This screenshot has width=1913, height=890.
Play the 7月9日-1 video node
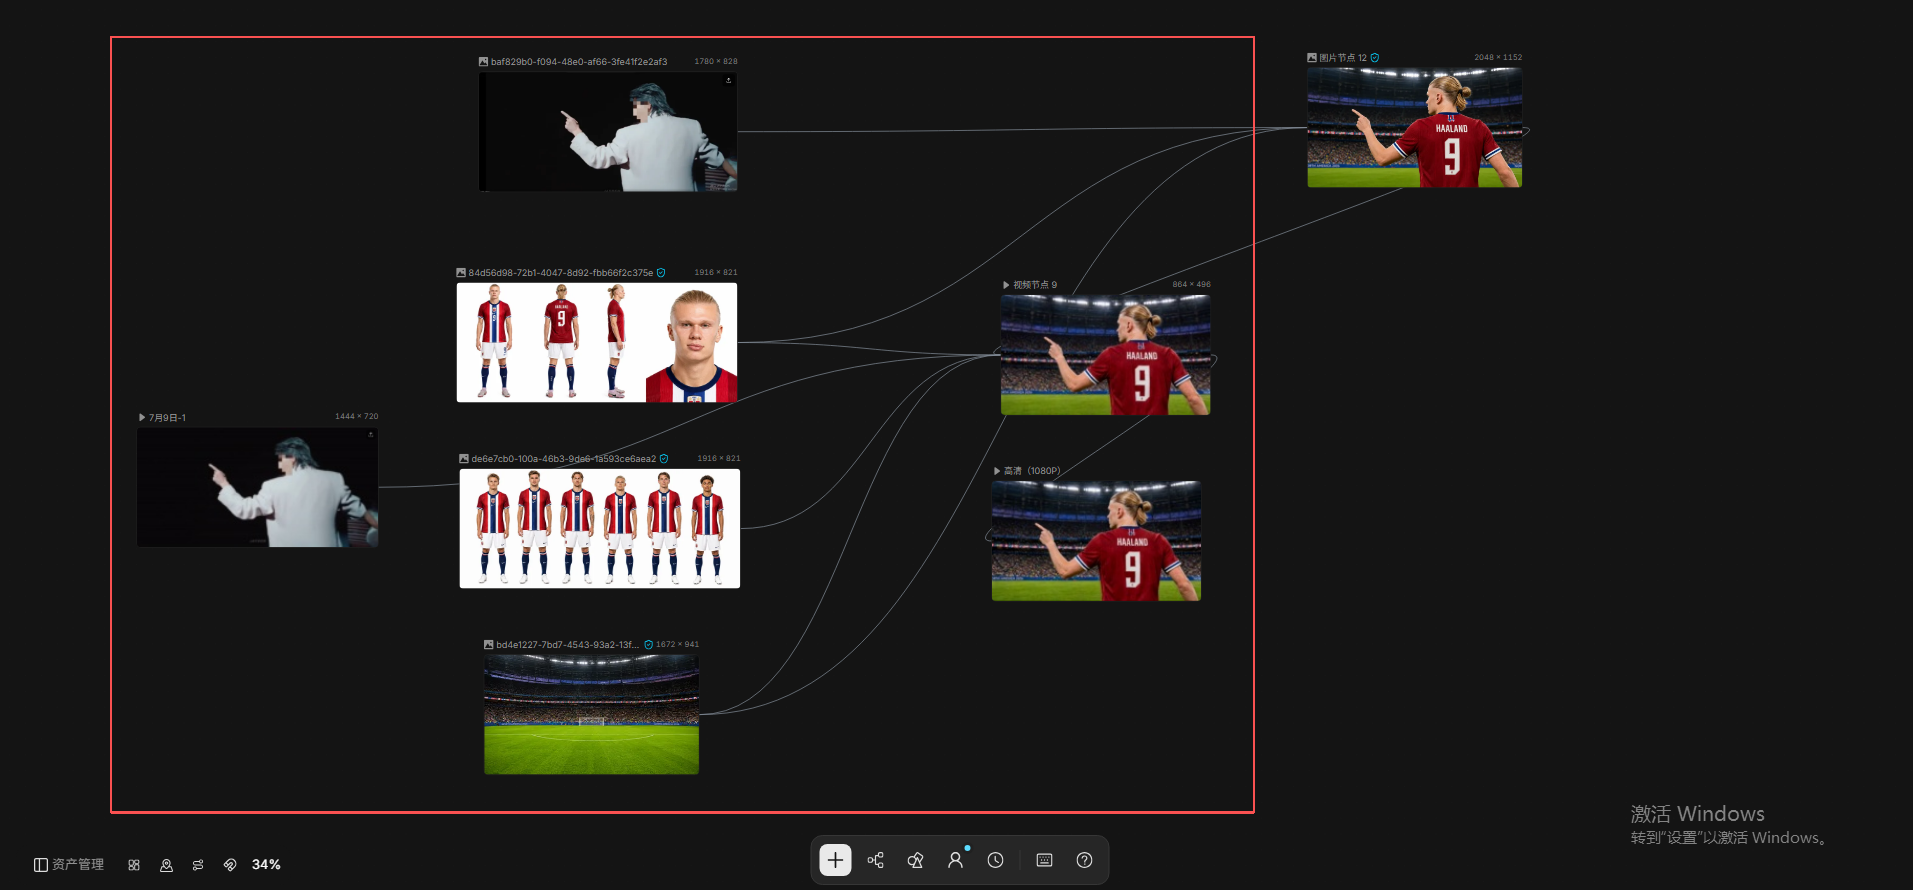pyautogui.click(x=258, y=487)
